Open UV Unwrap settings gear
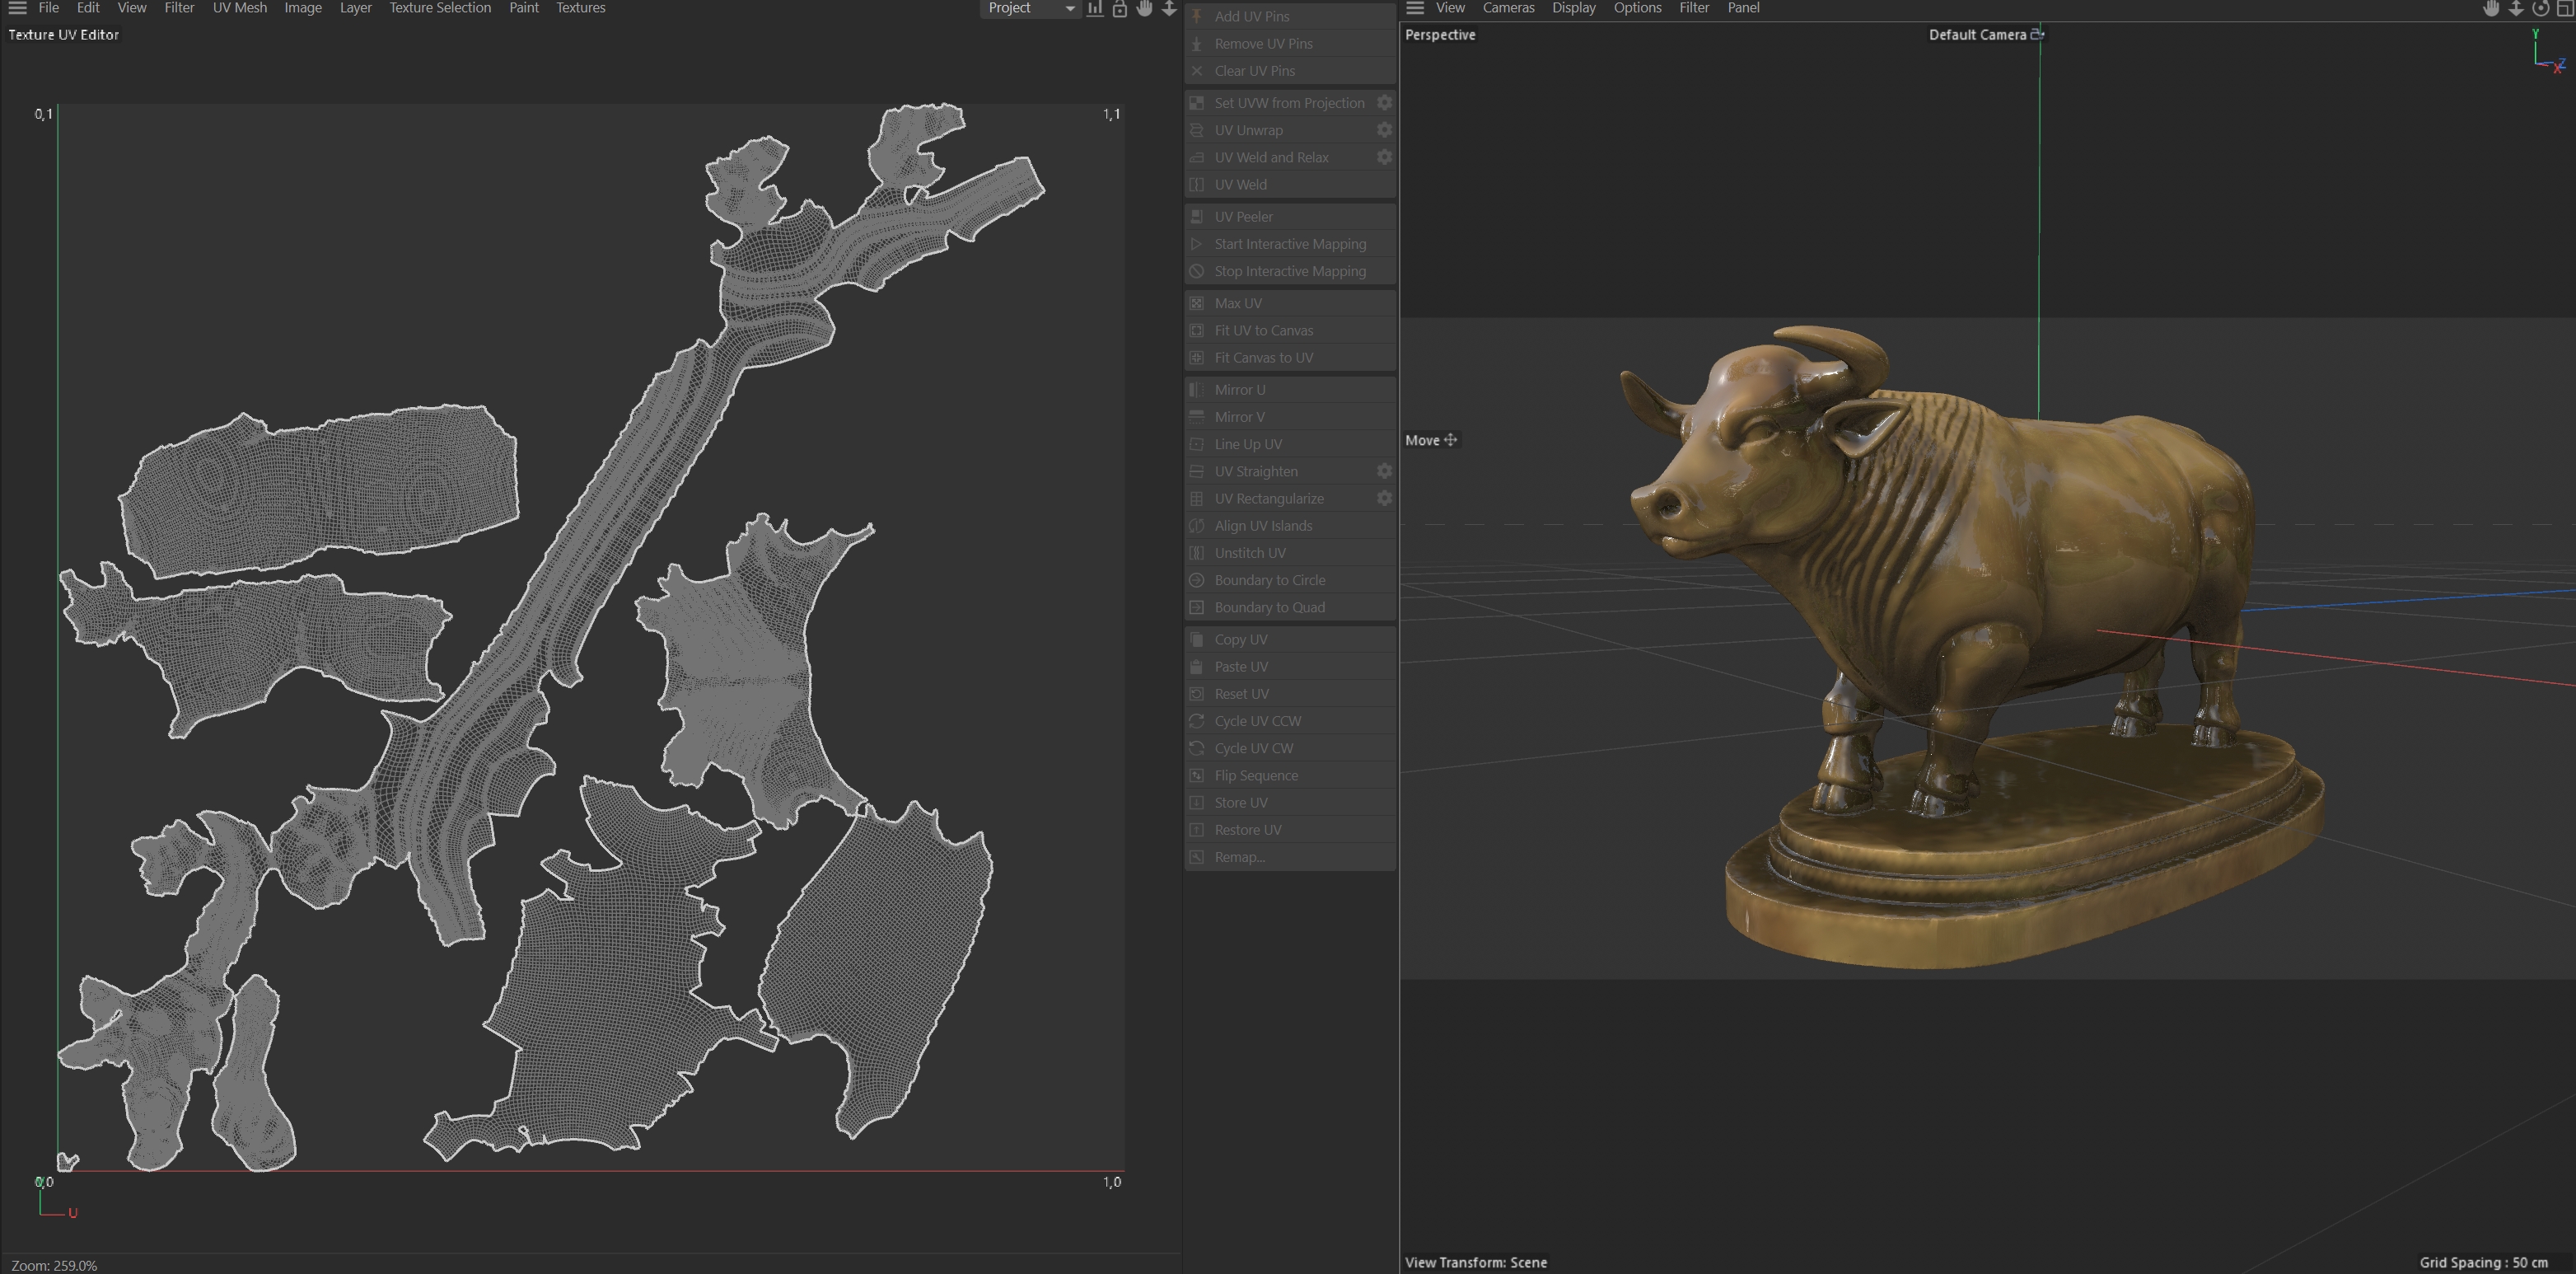The height and width of the screenshot is (1274, 2576). point(1384,130)
